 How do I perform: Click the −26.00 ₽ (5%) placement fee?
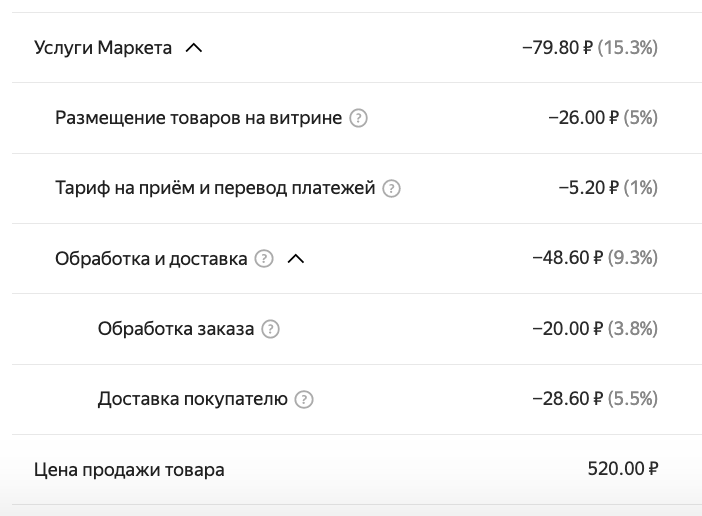point(603,118)
